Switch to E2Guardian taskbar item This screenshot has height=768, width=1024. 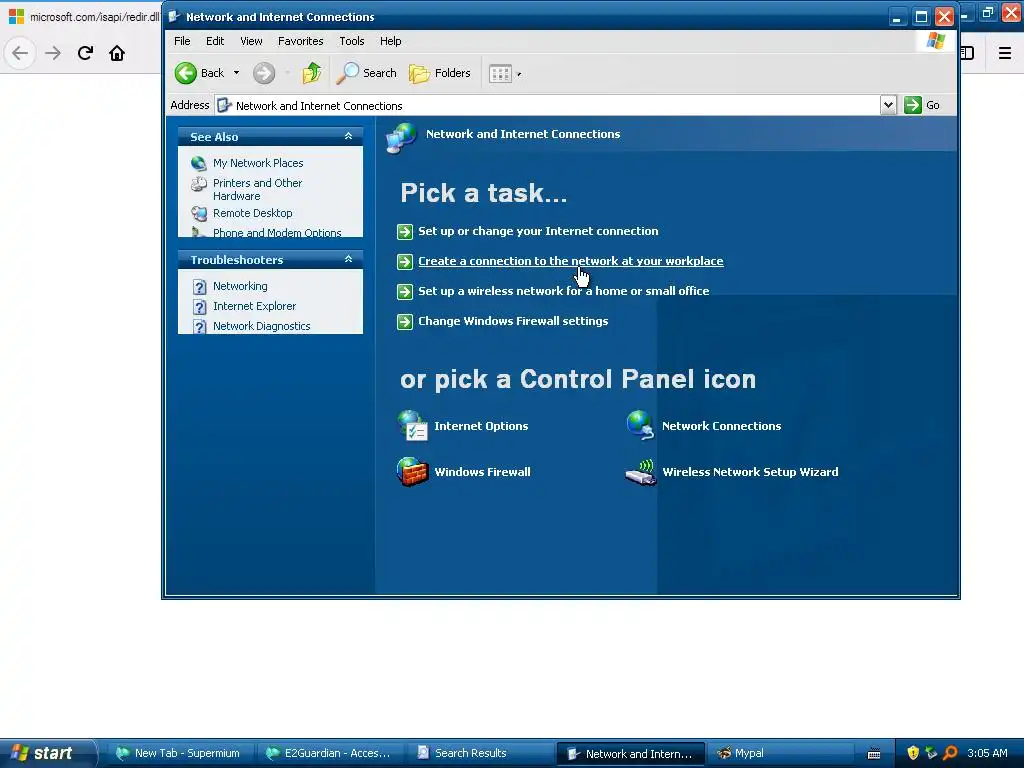pos(330,753)
